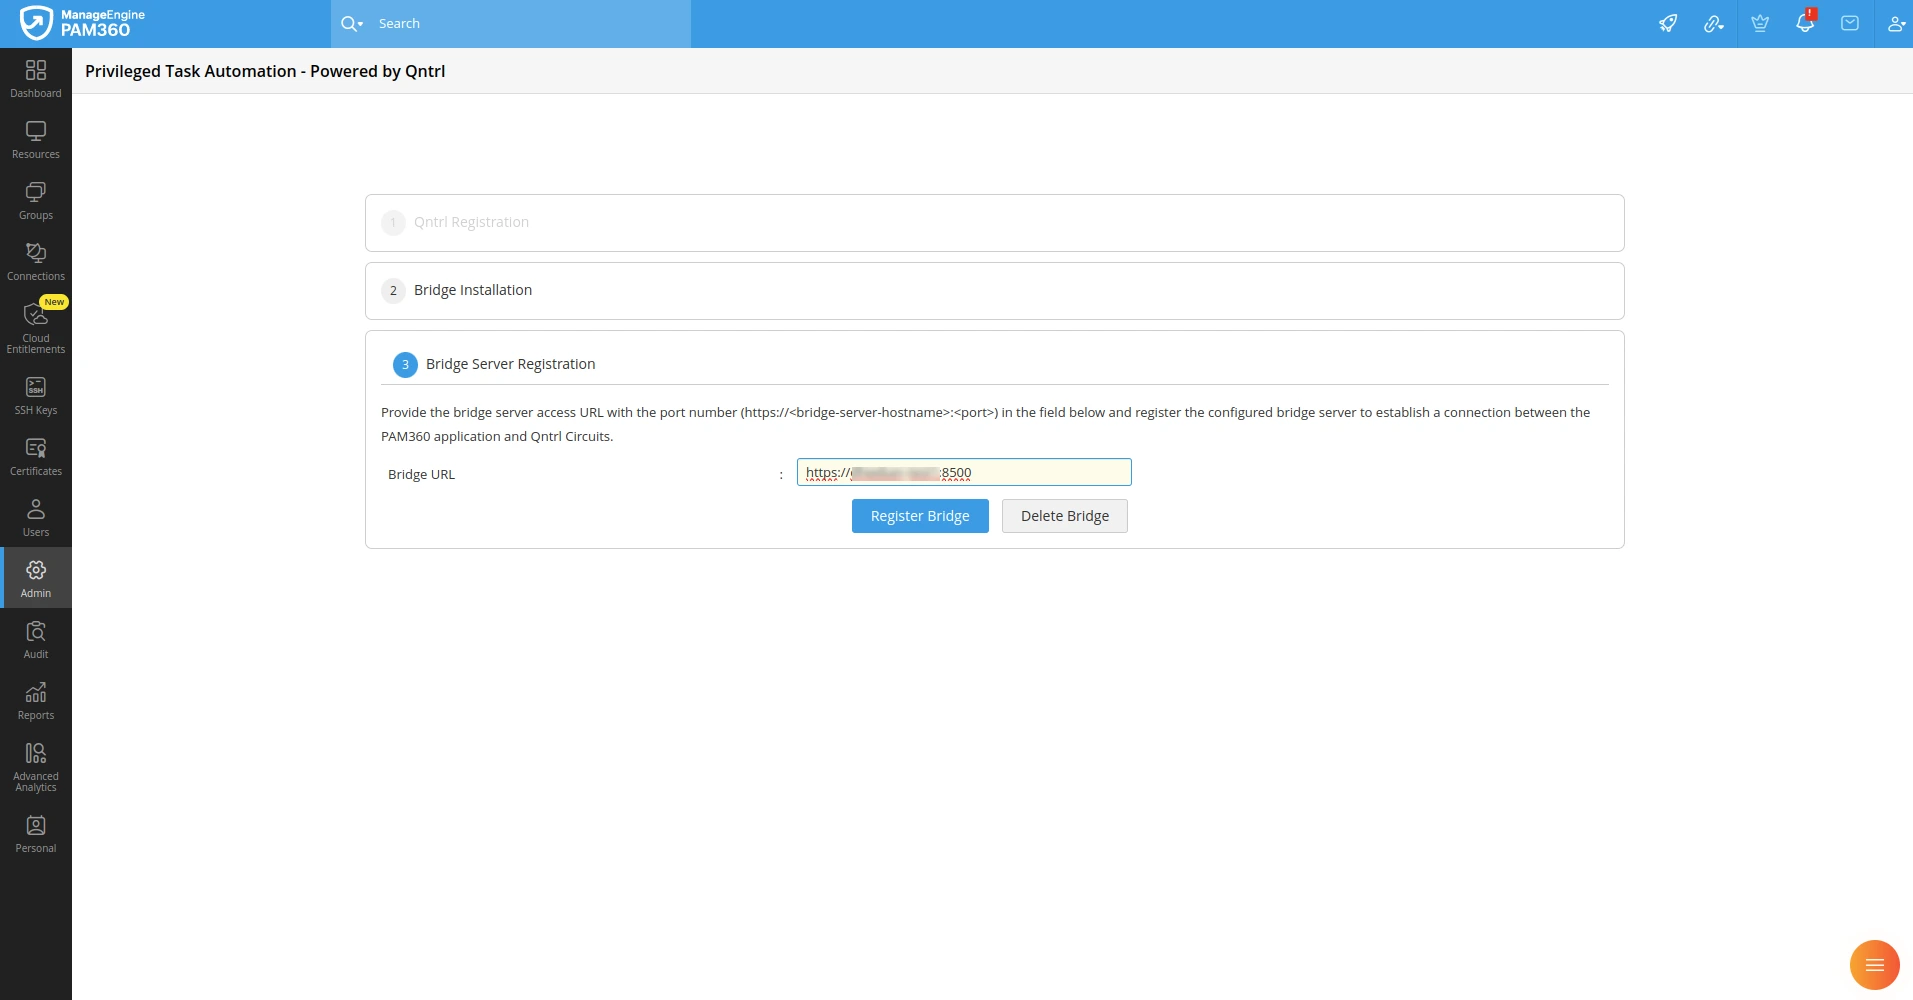The height and width of the screenshot is (1000, 1913).
Task: Click the crown upgrade icon
Action: point(1760,23)
